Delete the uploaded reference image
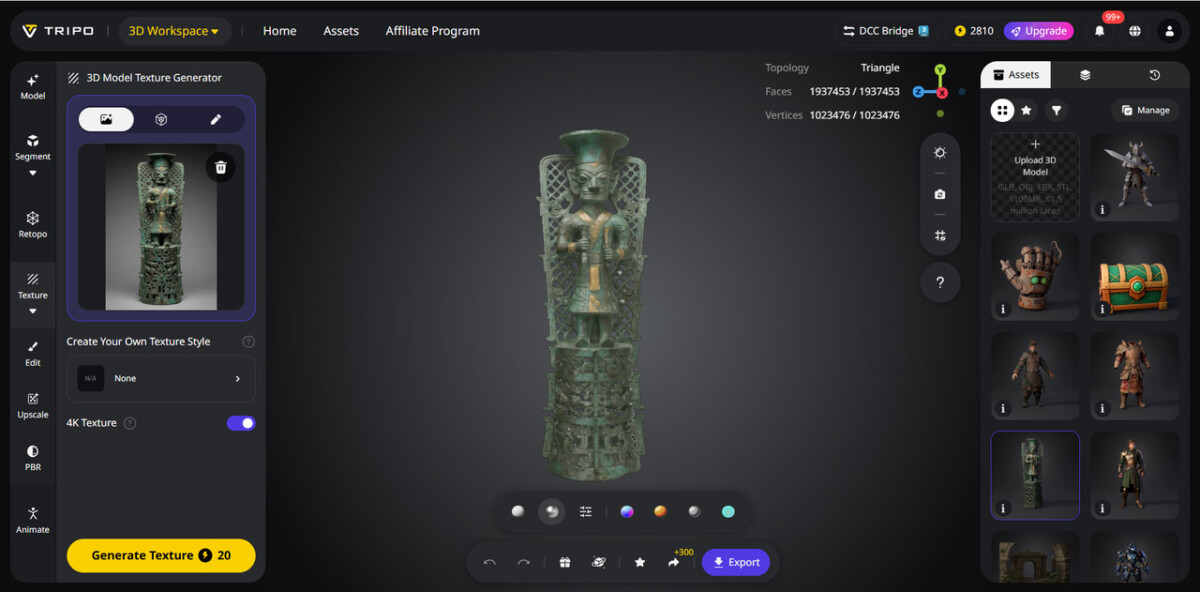 220,168
